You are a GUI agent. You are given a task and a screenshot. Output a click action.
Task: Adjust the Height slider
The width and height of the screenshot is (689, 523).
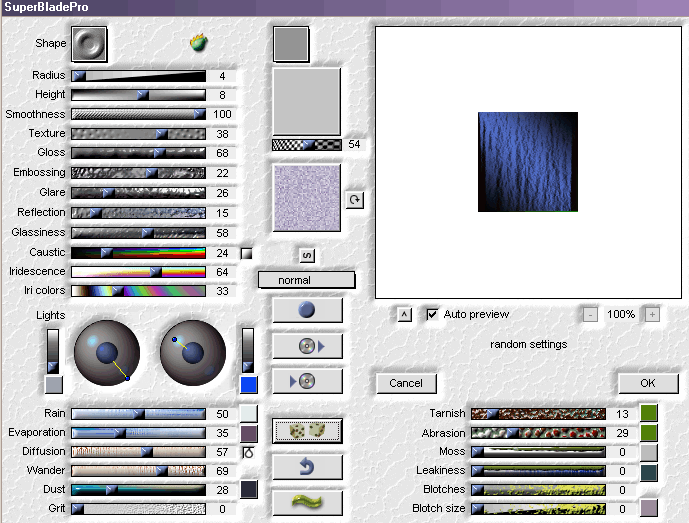coord(138,95)
